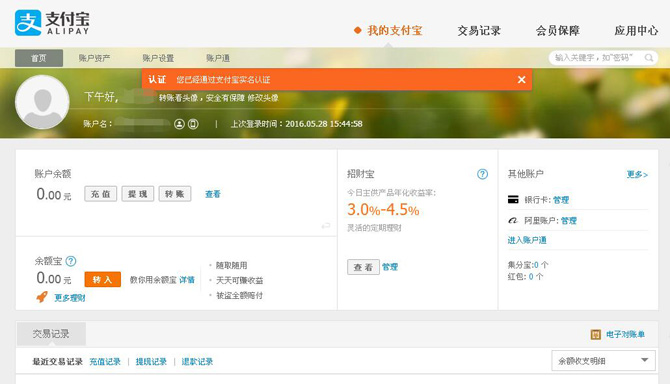Open 交易记录 in the top navigation
This screenshot has height=384, width=670.
click(x=479, y=31)
